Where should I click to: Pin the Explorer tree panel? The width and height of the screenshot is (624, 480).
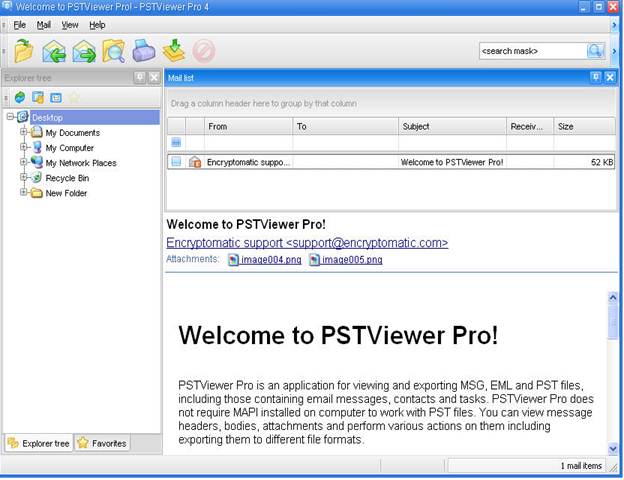click(x=140, y=77)
